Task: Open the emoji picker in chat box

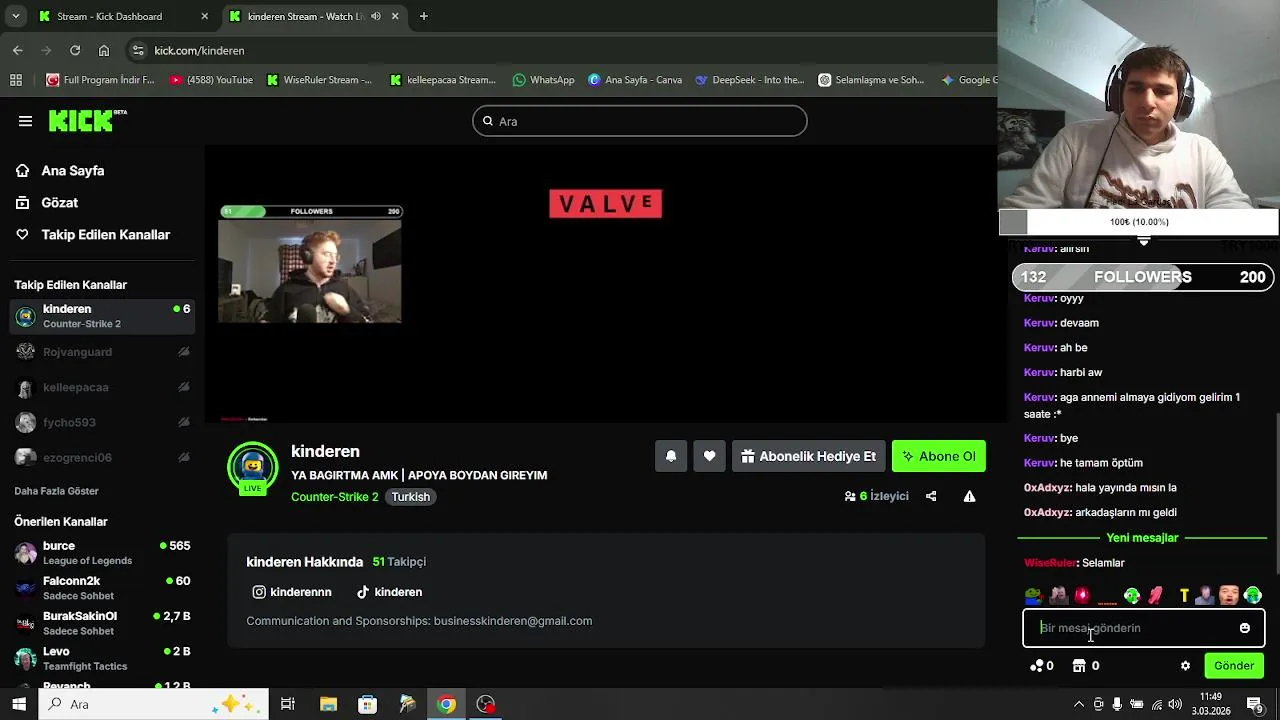Action: point(1244,628)
